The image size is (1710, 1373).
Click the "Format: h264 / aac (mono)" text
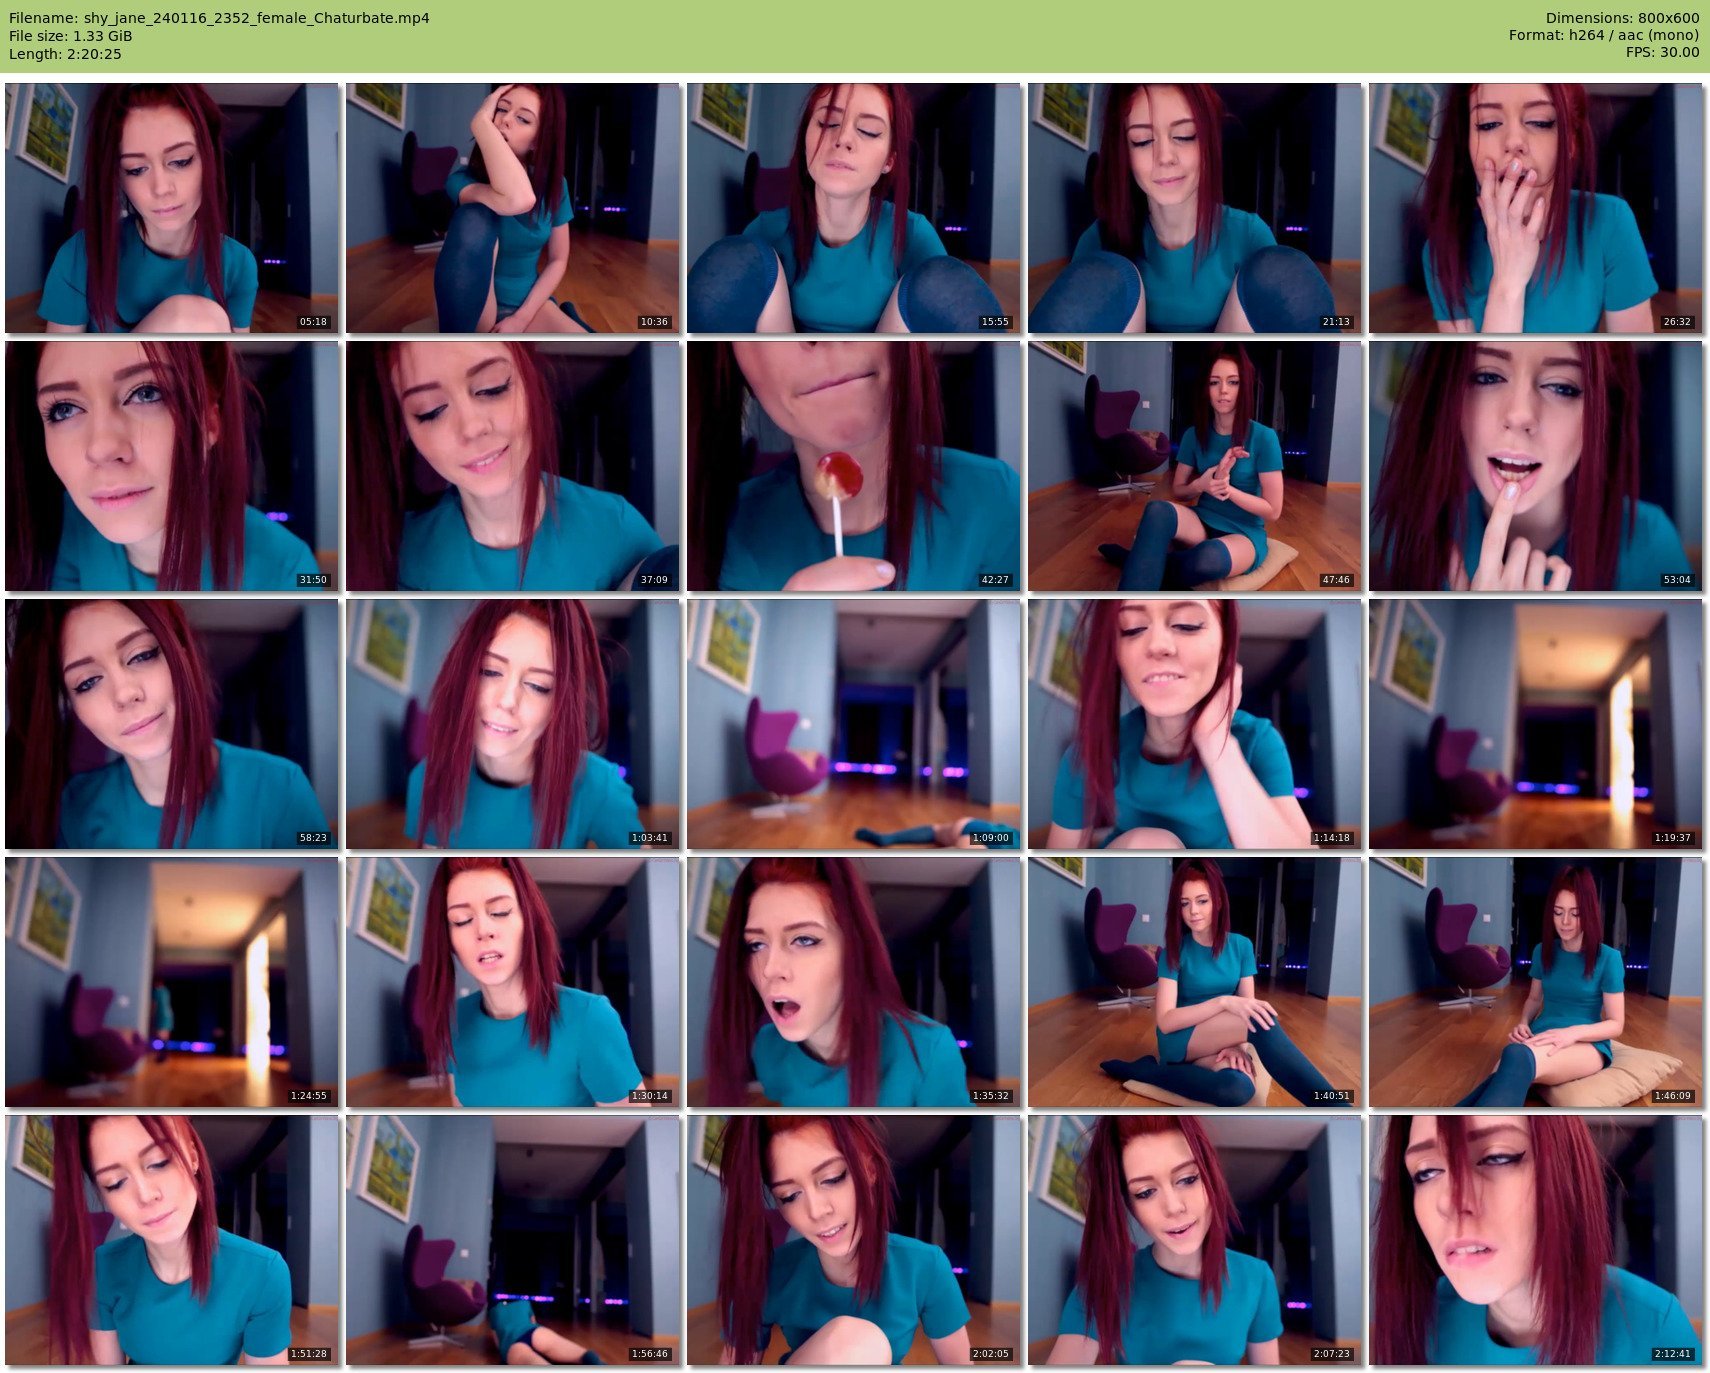1604,36
